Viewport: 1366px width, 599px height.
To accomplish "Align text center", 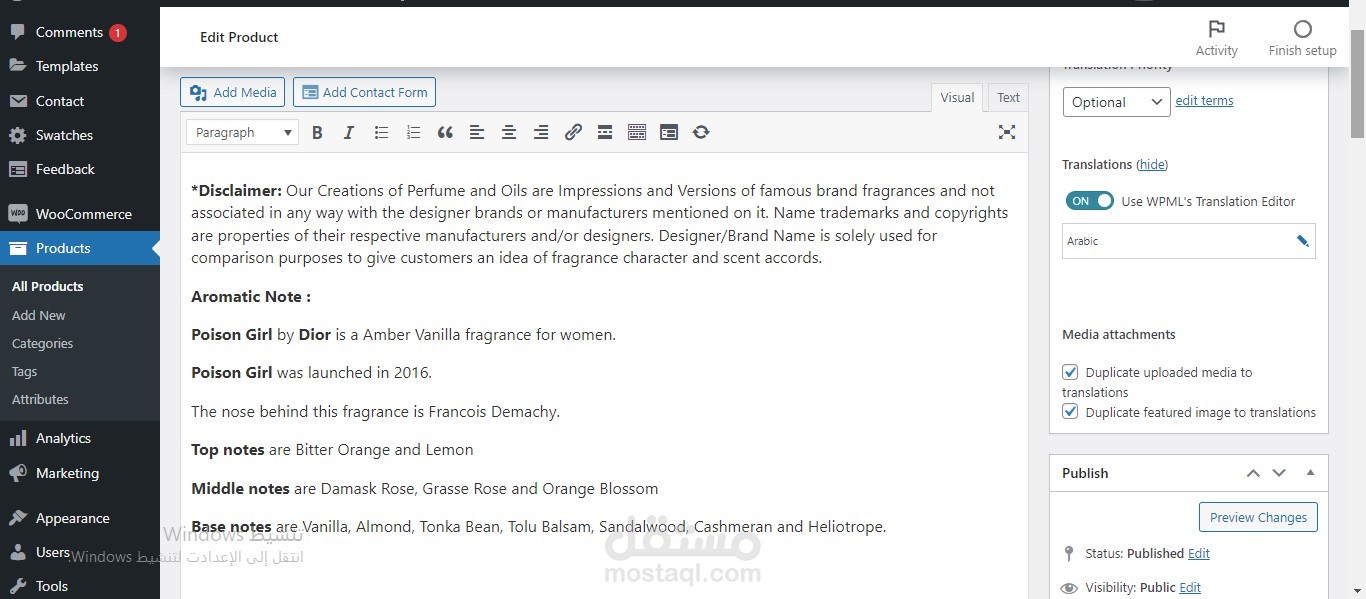I will [x=509, y=132].
